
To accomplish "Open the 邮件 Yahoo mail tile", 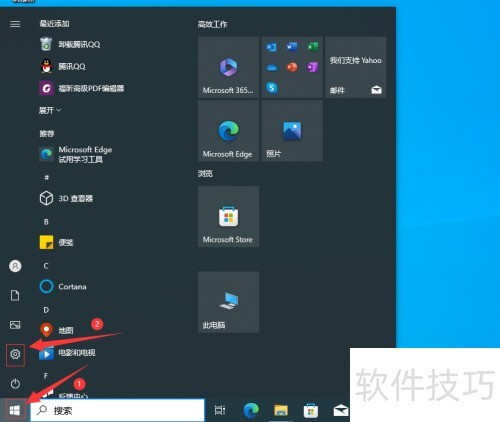I will pos(356,67).
